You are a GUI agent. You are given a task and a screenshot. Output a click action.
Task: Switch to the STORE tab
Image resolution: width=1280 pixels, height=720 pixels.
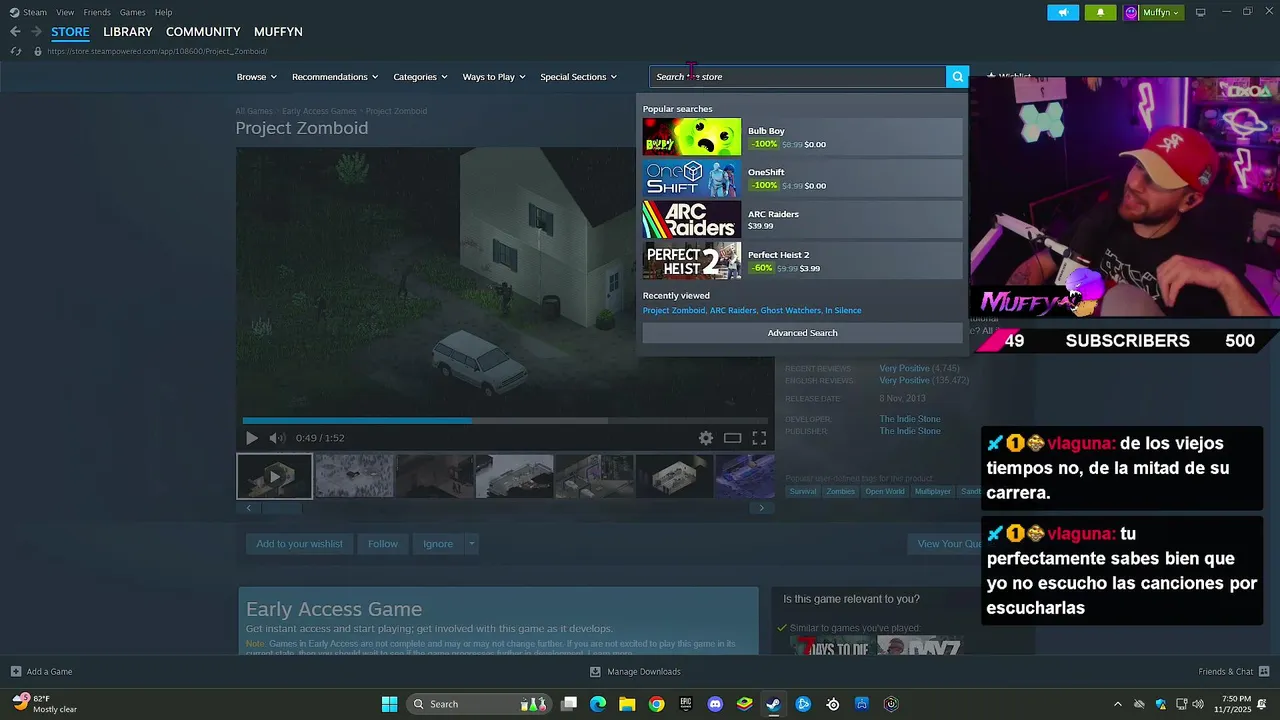click(70, 32)
